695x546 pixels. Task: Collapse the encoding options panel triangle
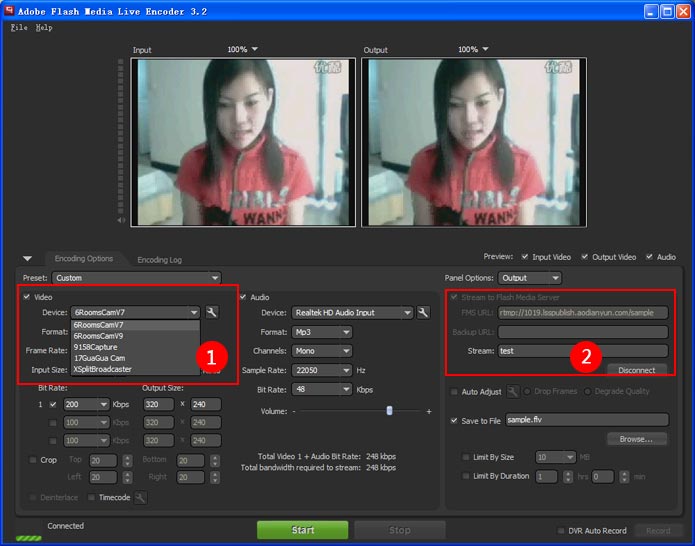point(27,258)
